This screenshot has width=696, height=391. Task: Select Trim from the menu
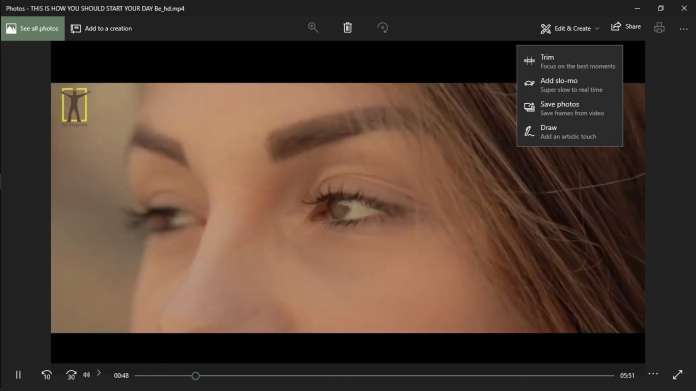click(570, 61)
